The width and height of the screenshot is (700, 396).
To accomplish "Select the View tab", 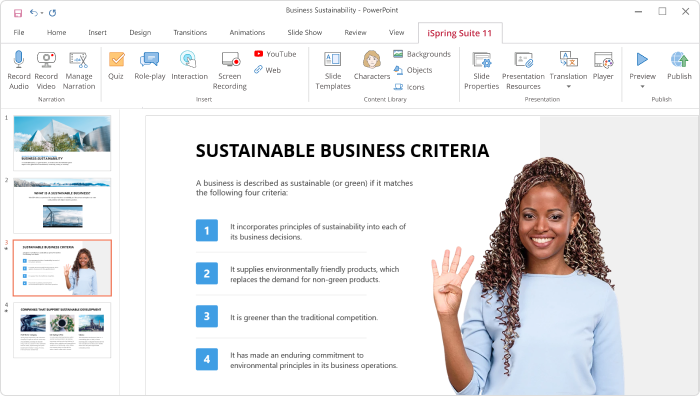I will point(396,33).
